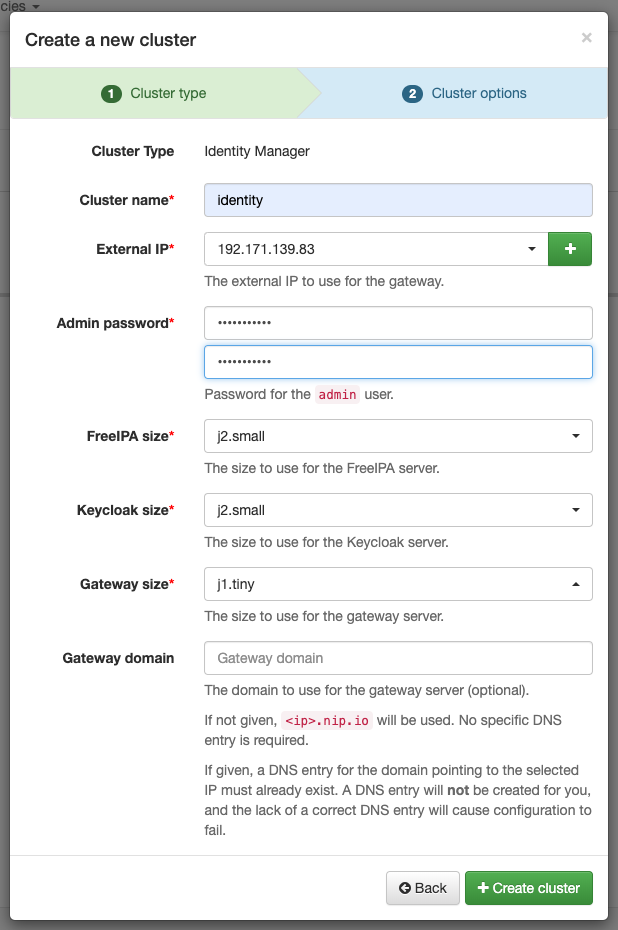Click the caret on the External IP selector
Screen dimensions: 618x930
531,248
